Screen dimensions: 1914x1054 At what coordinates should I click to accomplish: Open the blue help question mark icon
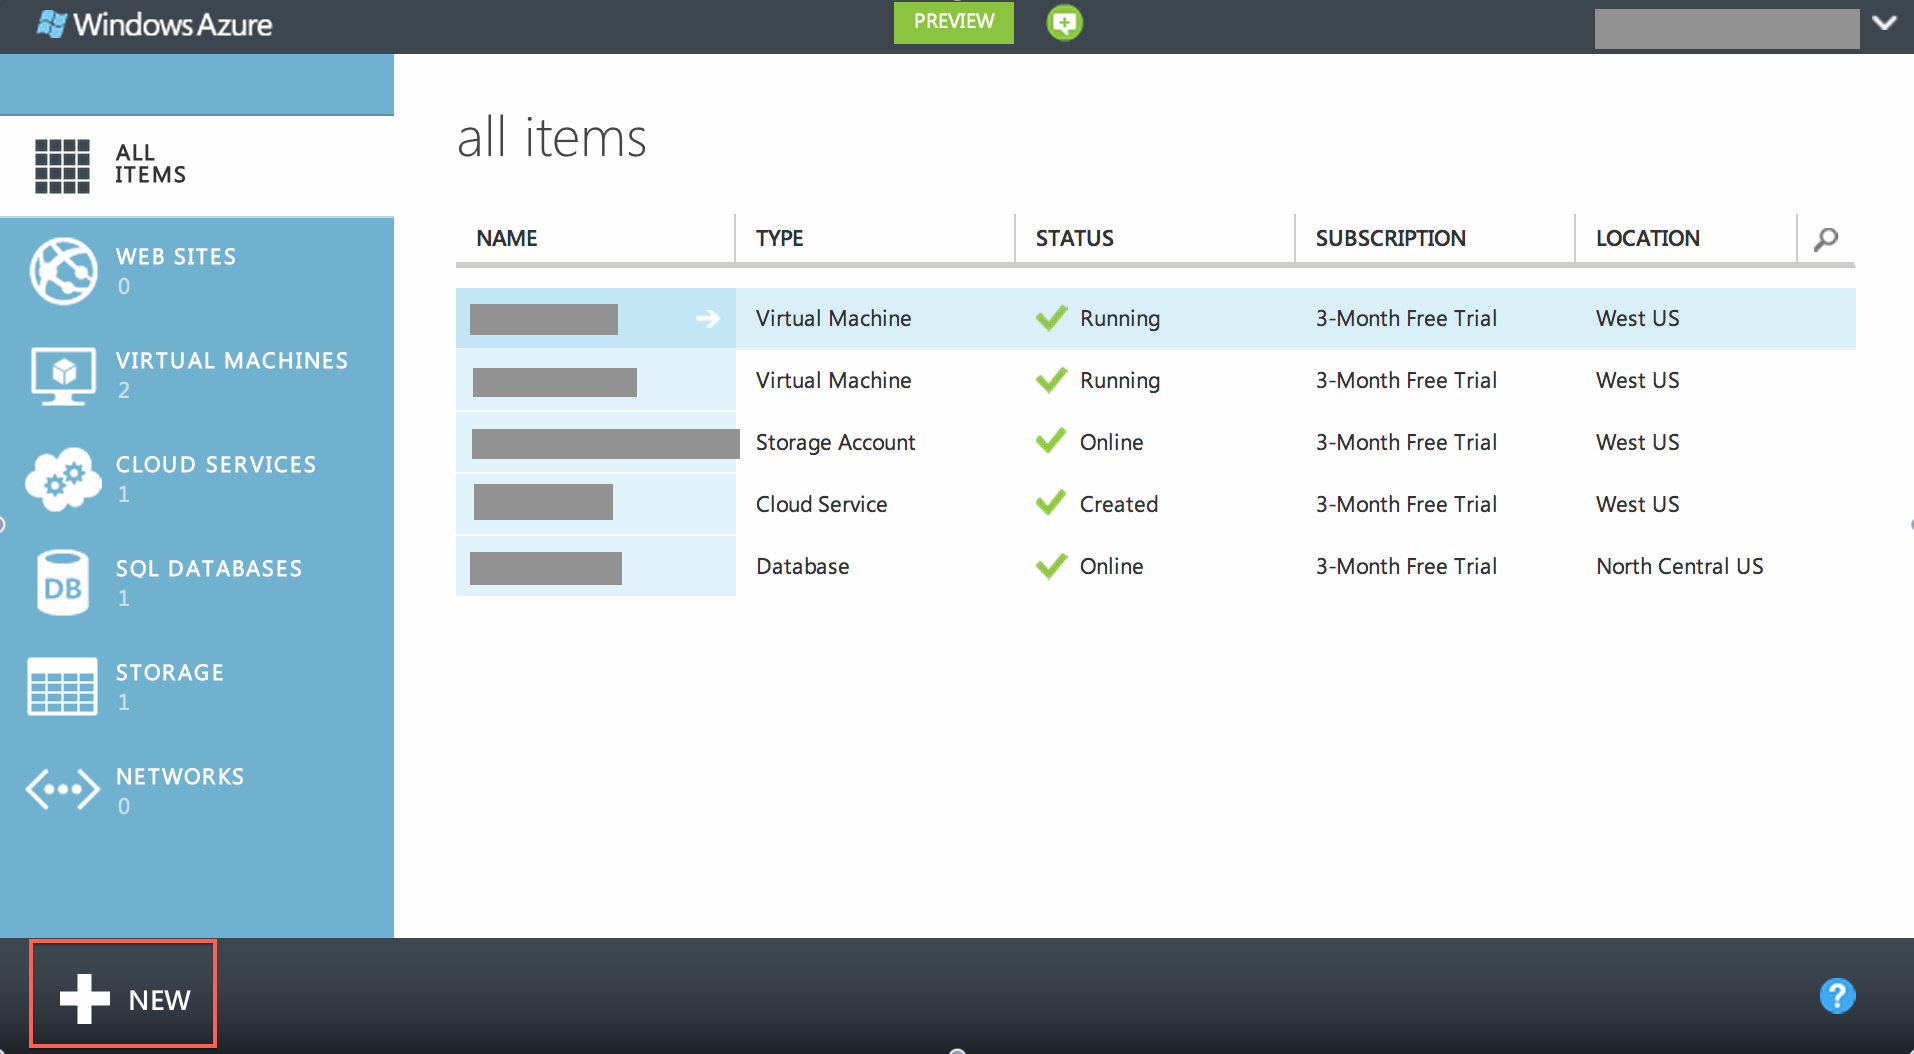1837,995
